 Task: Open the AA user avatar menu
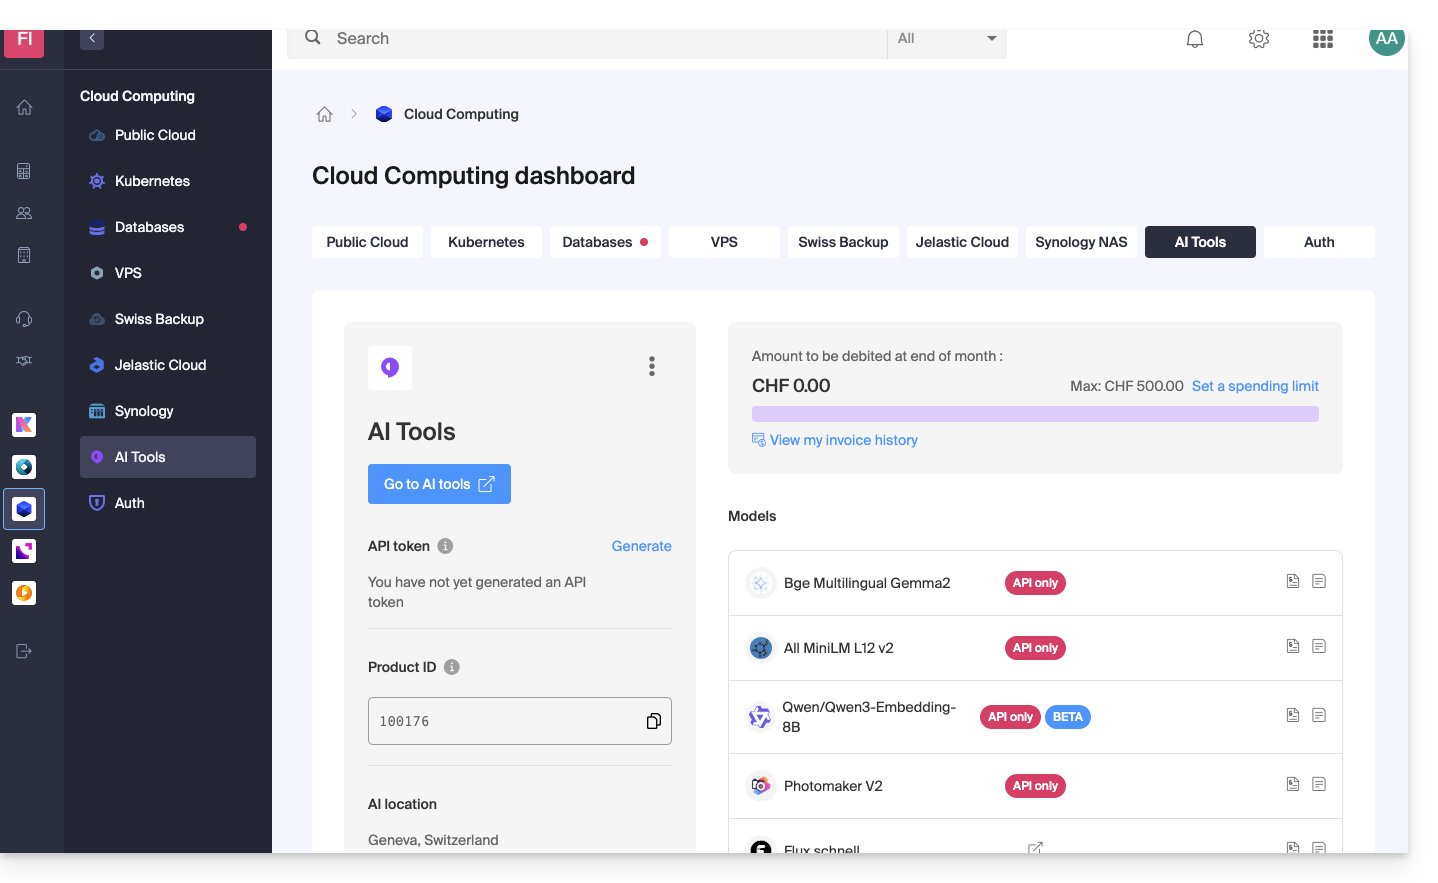1386,39
